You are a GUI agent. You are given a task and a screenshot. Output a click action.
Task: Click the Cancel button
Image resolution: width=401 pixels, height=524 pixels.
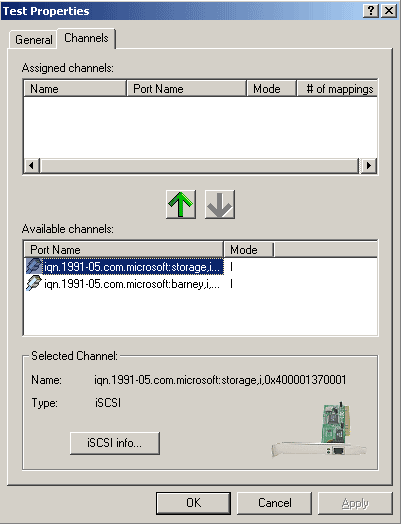tap(274, 503)
